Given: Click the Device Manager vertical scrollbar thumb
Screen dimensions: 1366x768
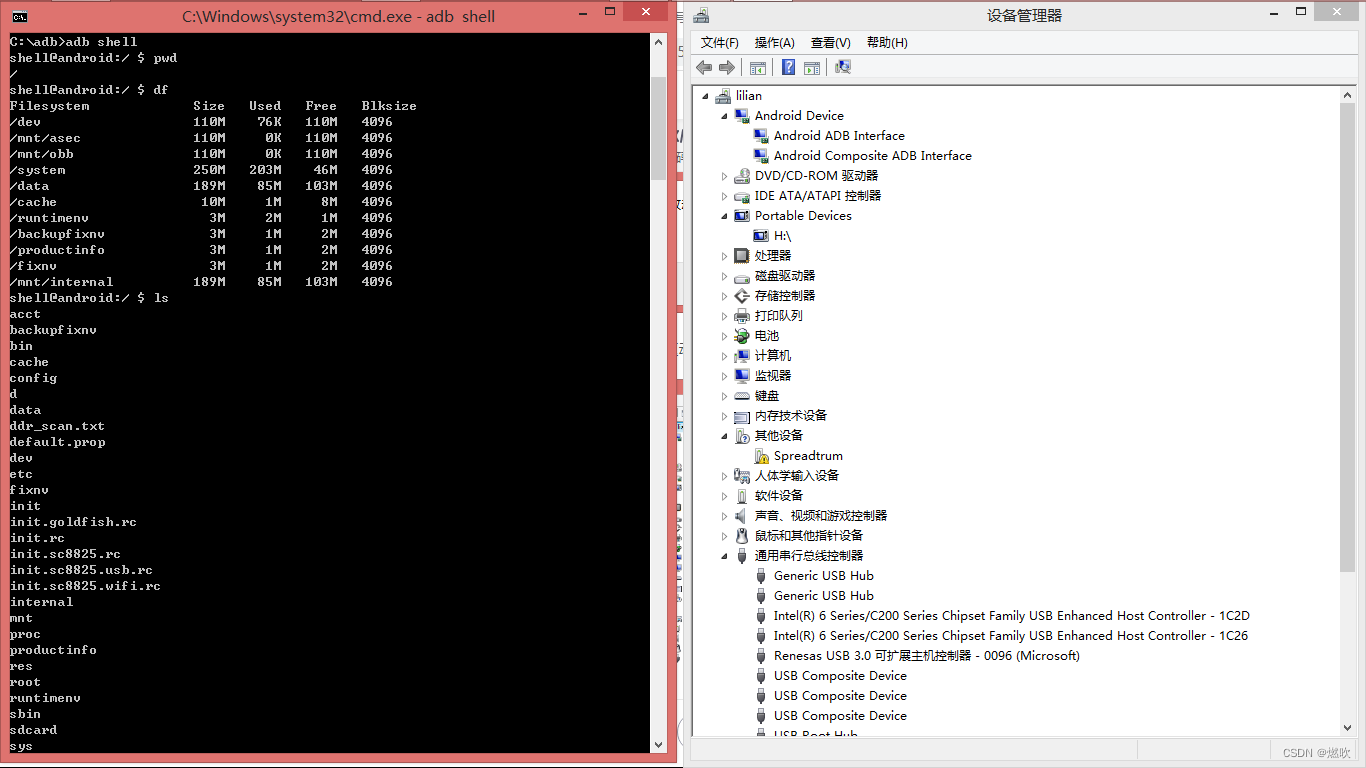Looking at the screenshot, I should coord(1347,338).
